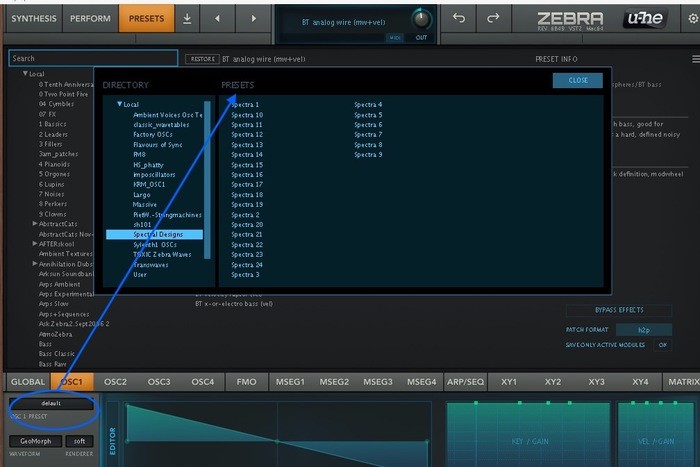
Task: Open settings gear icon
Action: 693,18
